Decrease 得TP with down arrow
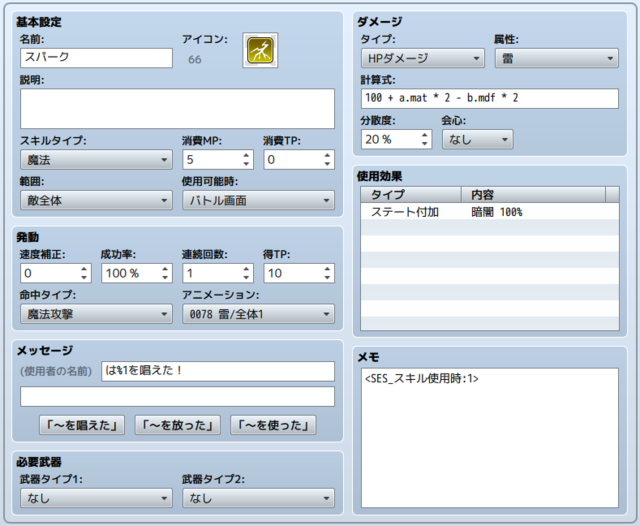This screenshot has height=526, width=640. [x=327, y=277]
